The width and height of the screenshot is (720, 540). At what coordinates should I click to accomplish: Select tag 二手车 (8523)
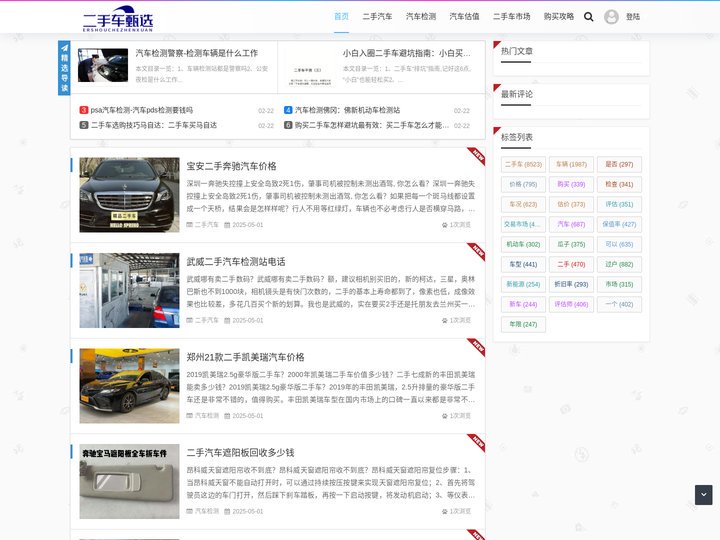tap(523, 164)
